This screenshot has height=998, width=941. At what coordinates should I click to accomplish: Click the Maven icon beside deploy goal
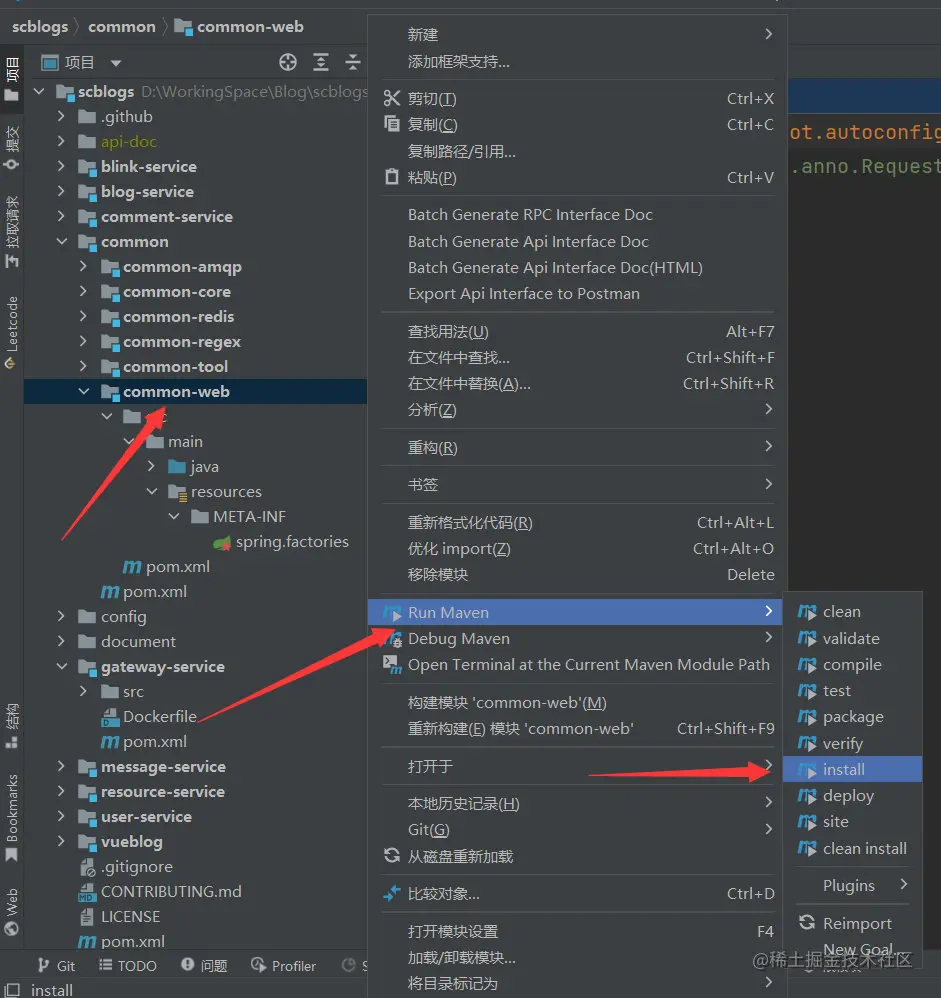pyautogui.click(x=807, y=796)
